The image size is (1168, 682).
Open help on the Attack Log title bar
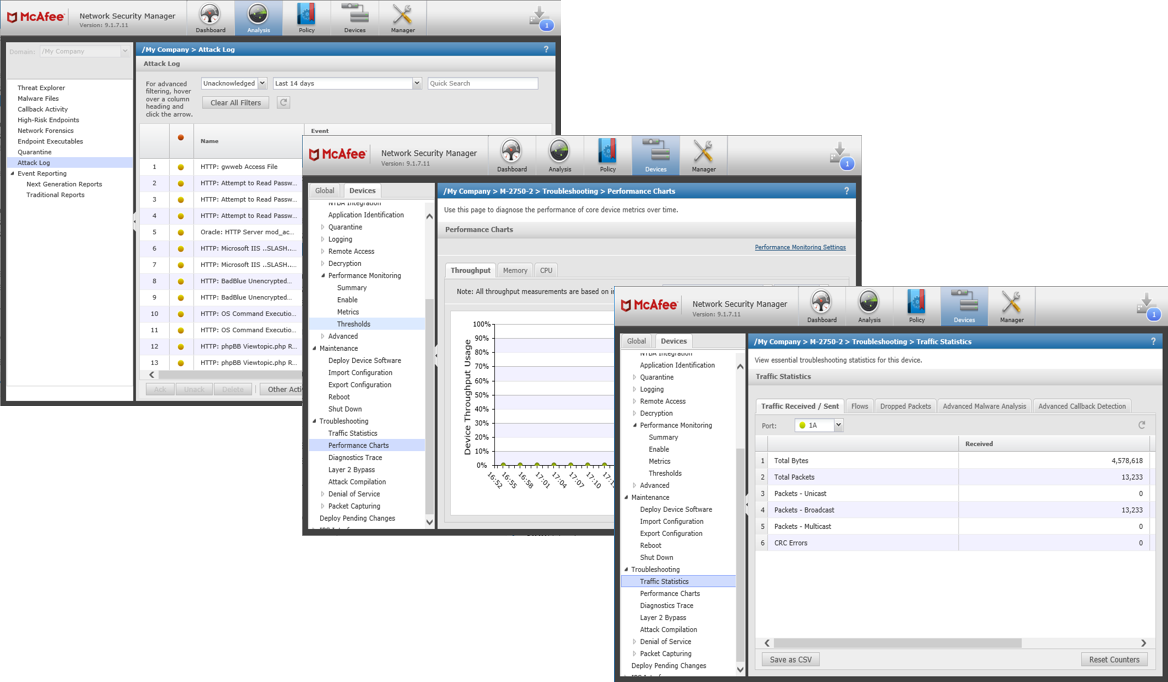coord(546,49)
